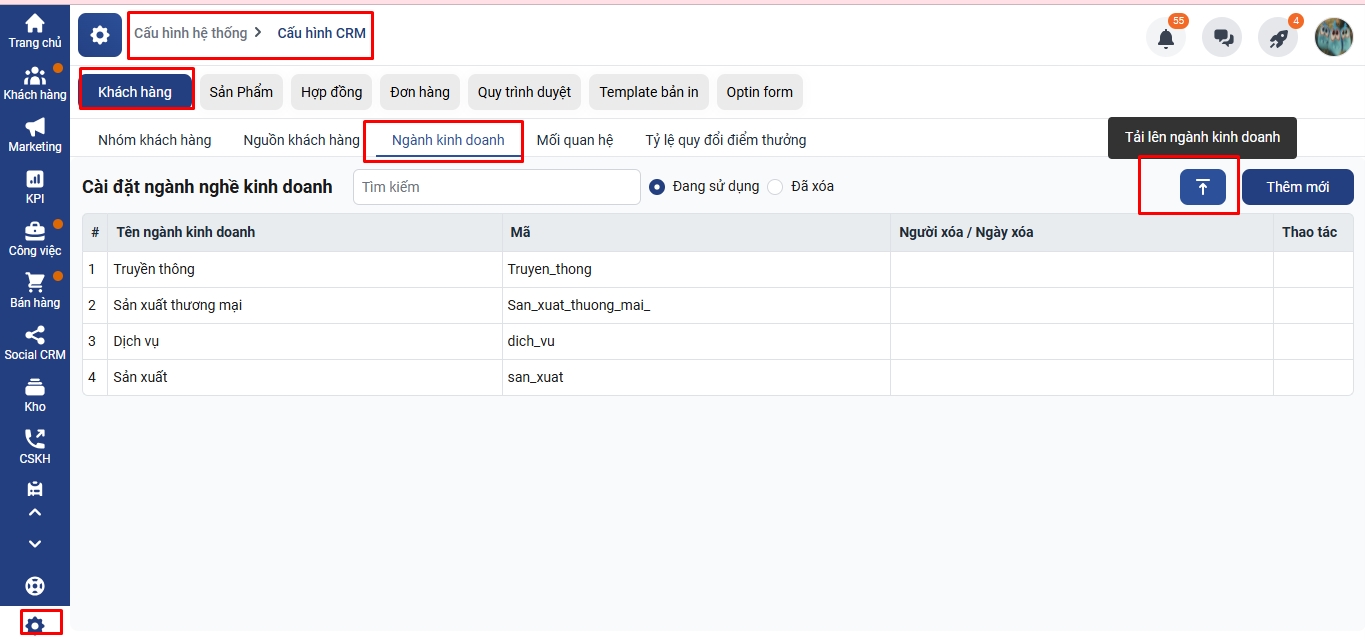Open the Kho warehouse module
The width and height of the screenshot is (1365, 640).
coord(34,387)
